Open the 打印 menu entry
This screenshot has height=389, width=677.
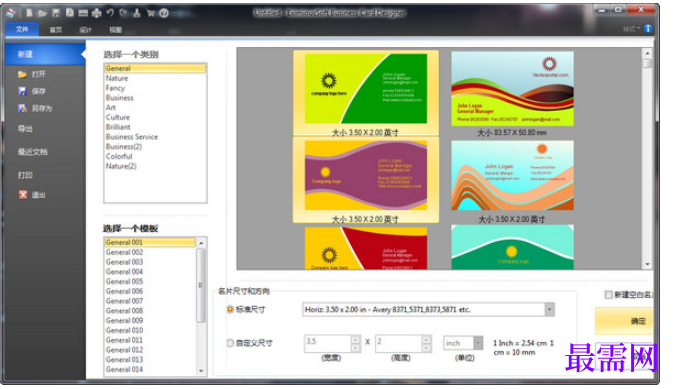pos(25,175)
